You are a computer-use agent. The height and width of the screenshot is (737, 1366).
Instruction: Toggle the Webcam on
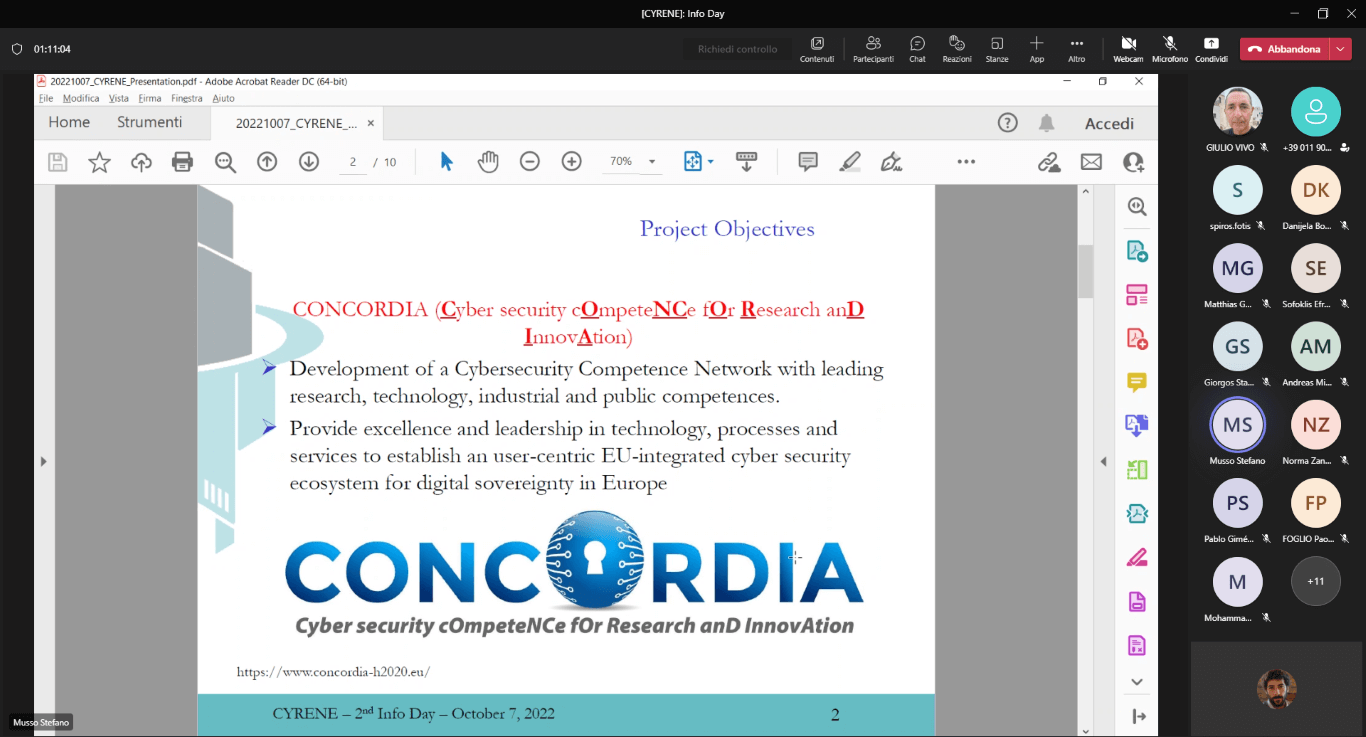pos(1128,49)
